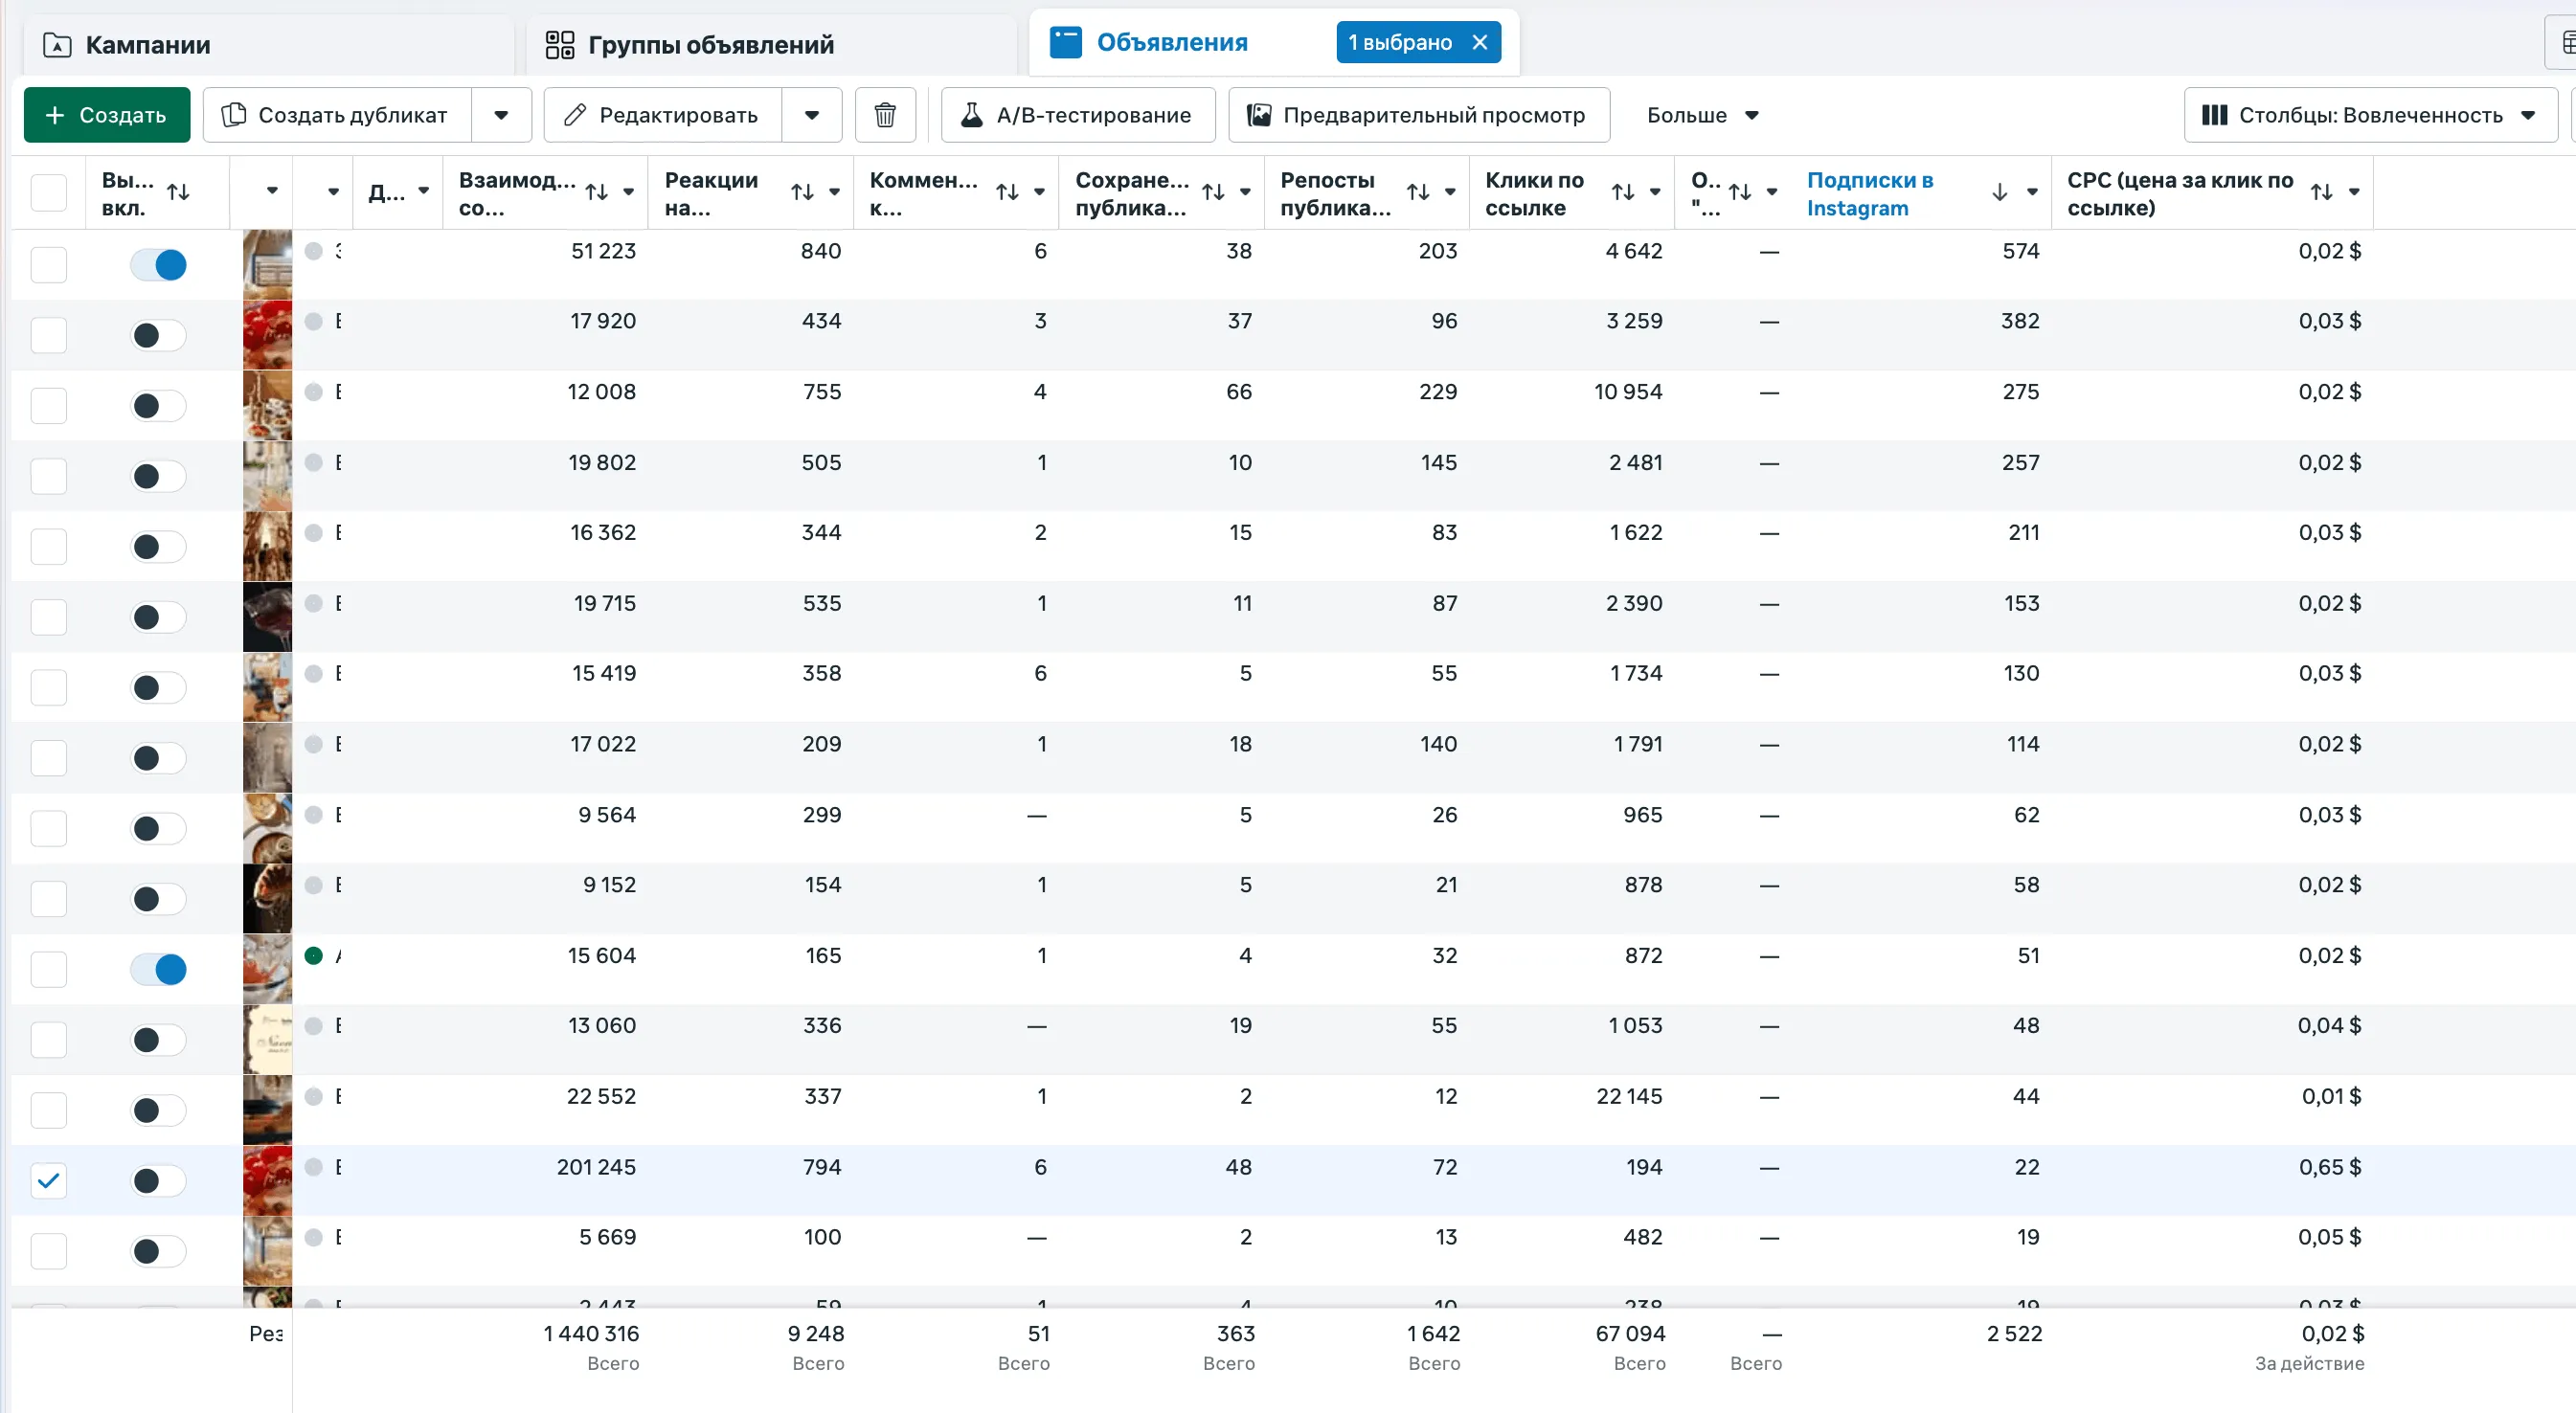
Task: Clear the '1 выбрано' selection with X
Action: click(x=1479, y=42)
